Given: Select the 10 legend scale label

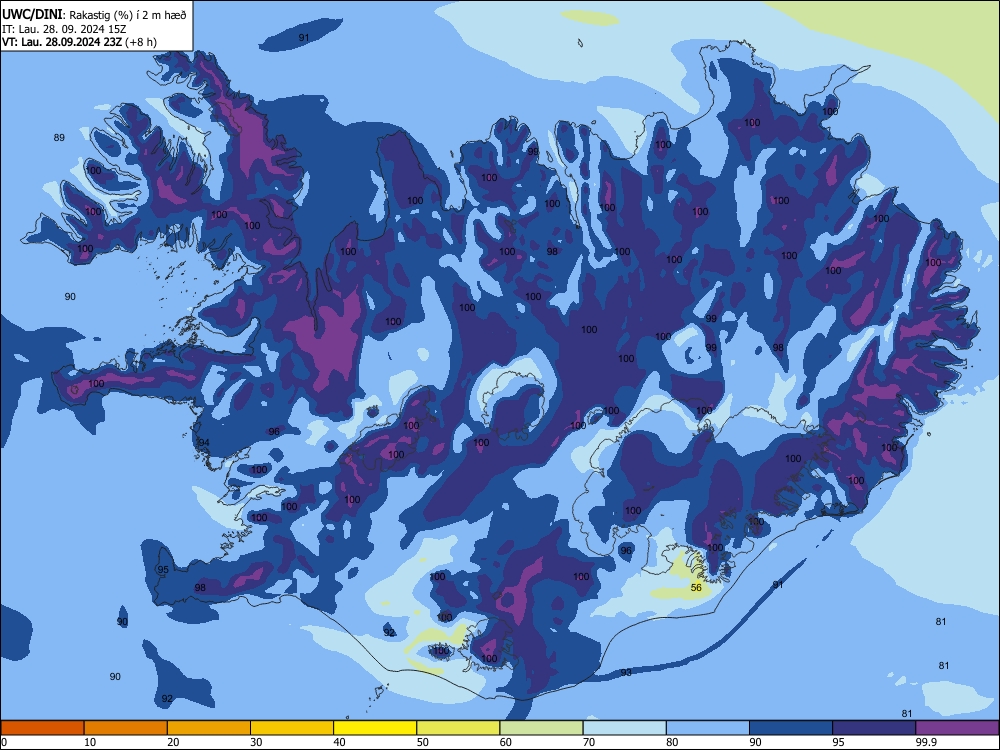Looking at the screenshot, I should pyautogui.click(x=90, y=742).
